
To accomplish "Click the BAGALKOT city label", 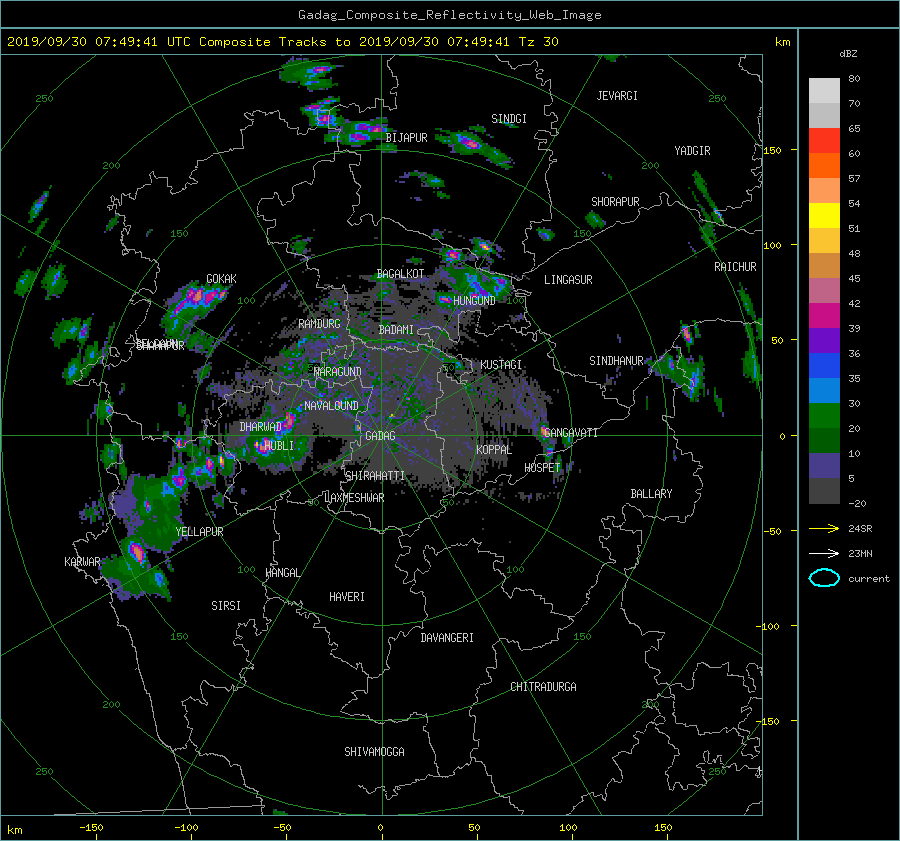I will tap(400, 274).
